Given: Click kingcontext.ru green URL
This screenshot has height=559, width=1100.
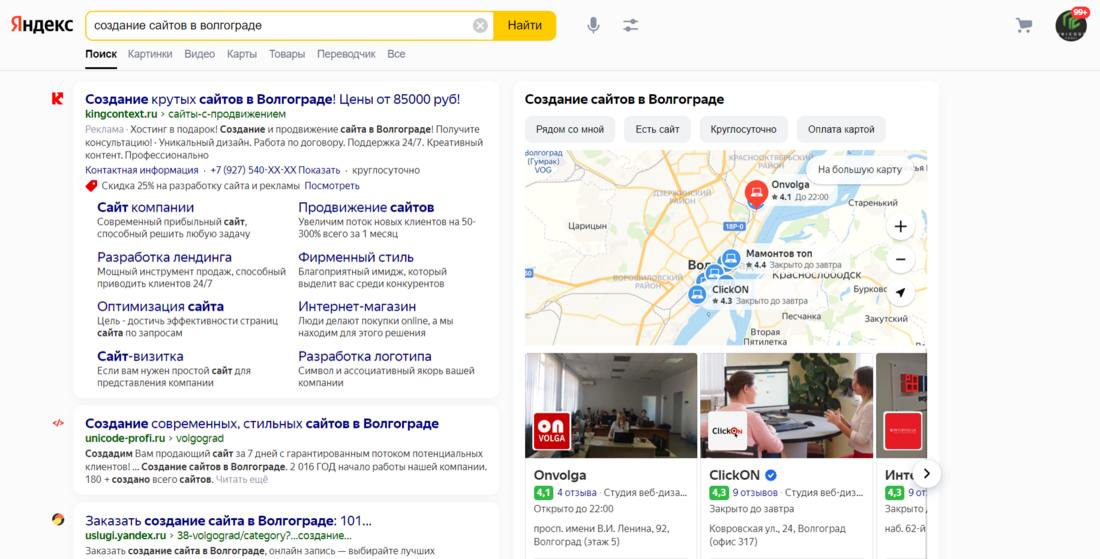Looking at the screenshot, I should pos(121,114).
